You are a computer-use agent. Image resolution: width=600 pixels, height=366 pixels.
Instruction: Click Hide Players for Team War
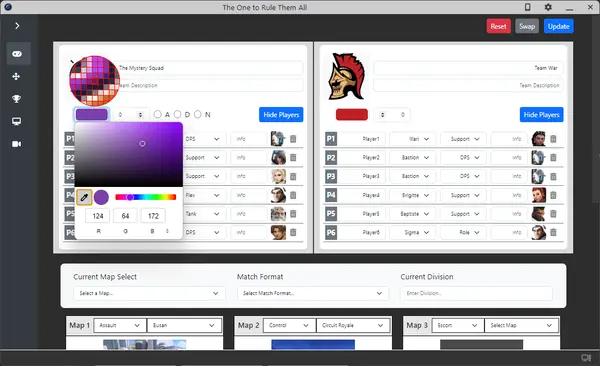tap(541, 115)
